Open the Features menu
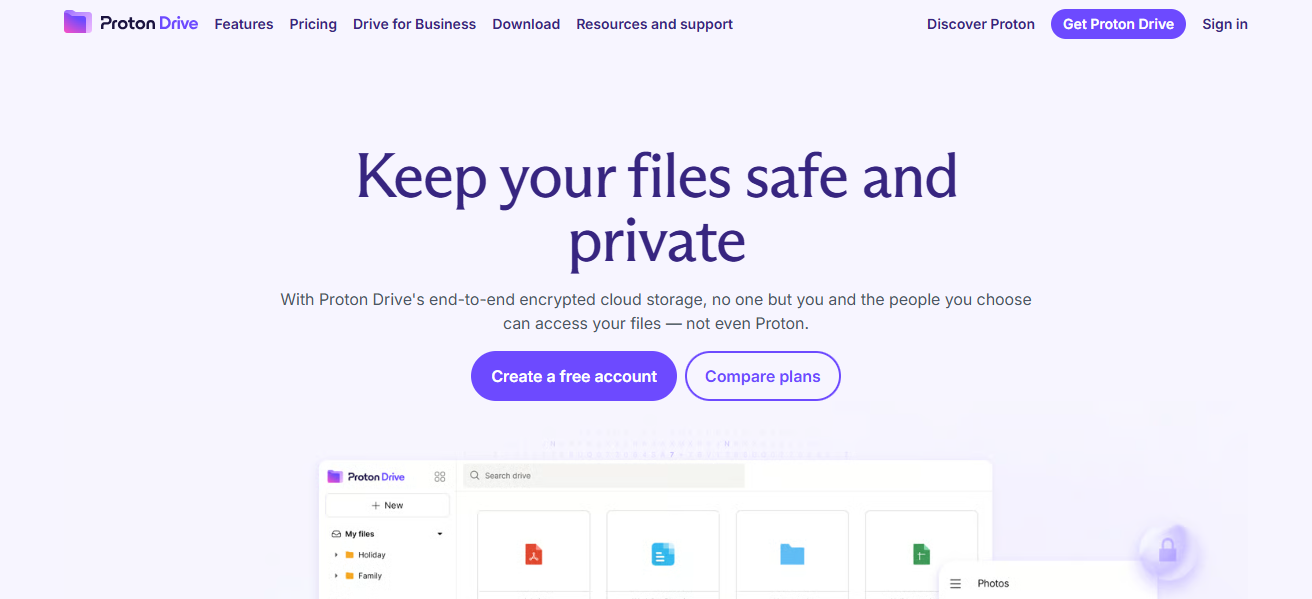 tap(244, 24)
